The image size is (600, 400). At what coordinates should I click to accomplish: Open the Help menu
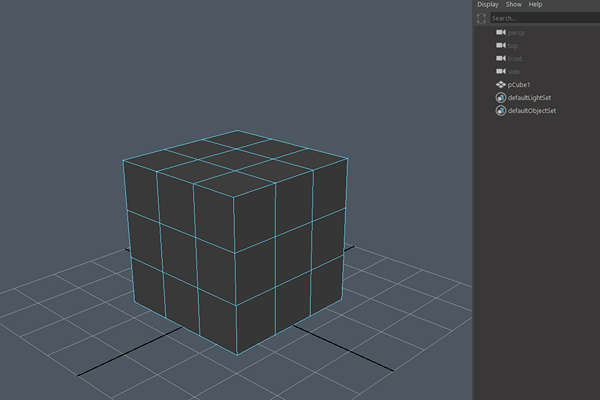(x=536, y=5)
